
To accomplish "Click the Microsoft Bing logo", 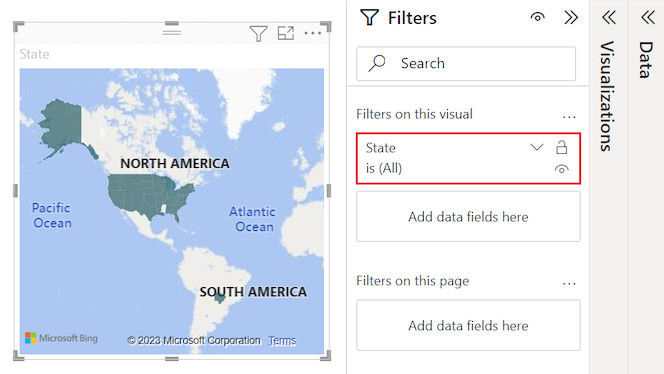I will coord(61,338).
